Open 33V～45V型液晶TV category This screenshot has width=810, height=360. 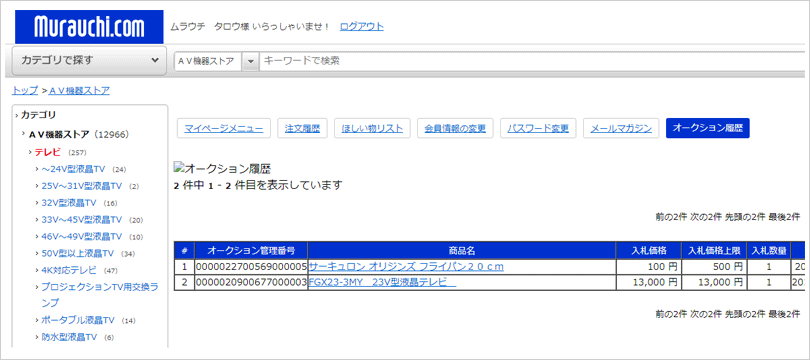point(82,220)
